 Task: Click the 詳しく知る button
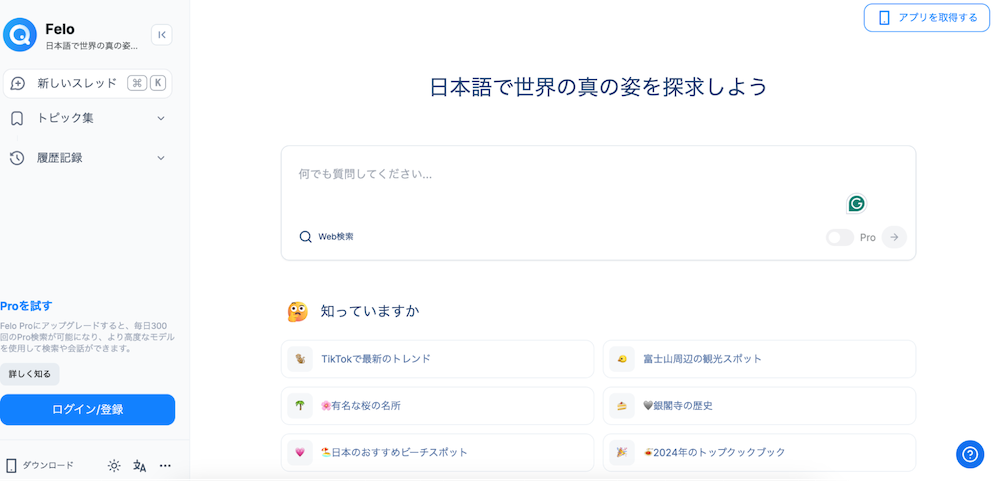click(x=29, y=374)
